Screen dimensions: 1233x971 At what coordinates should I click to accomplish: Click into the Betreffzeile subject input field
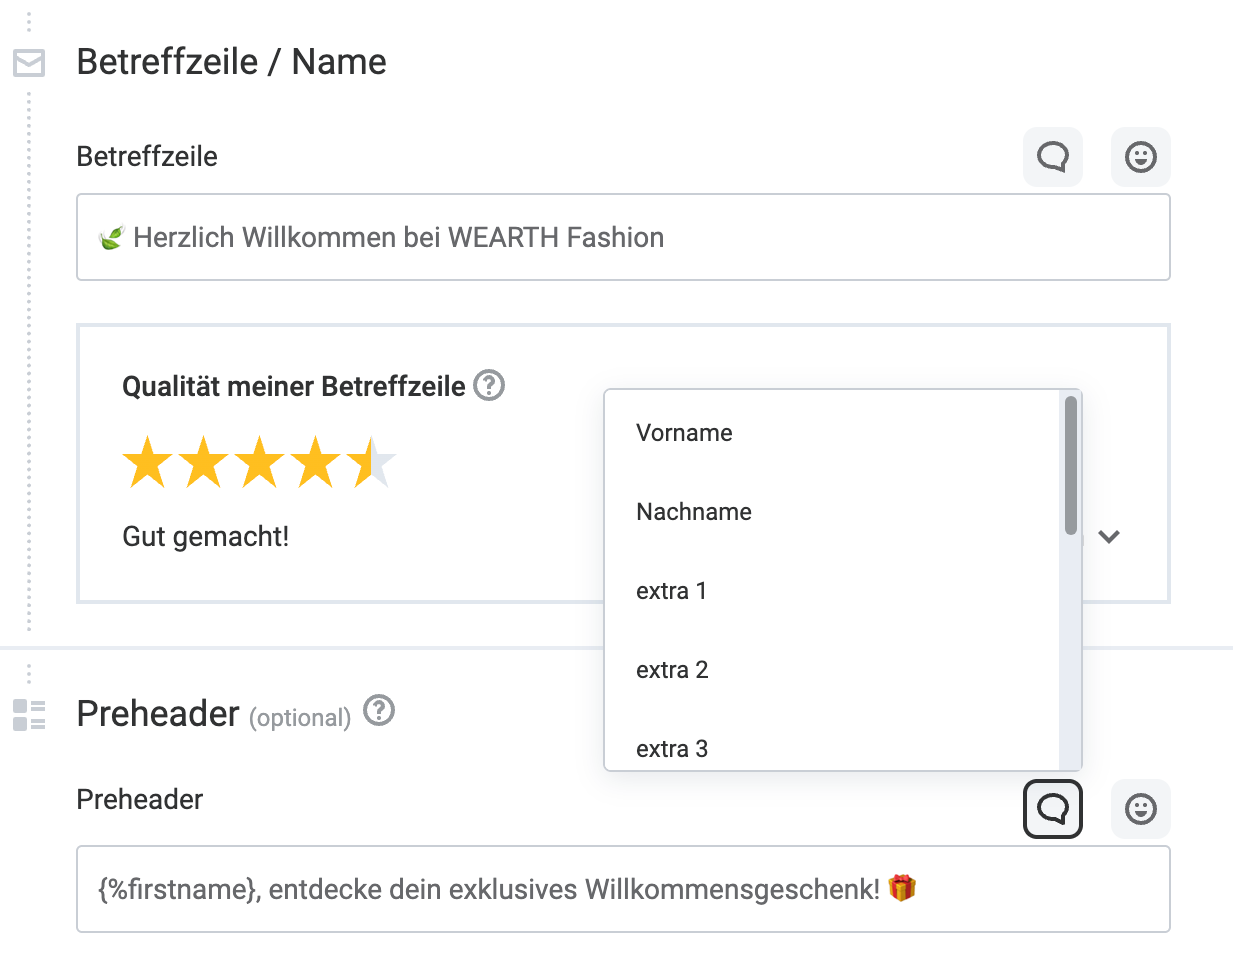point(622,238)
